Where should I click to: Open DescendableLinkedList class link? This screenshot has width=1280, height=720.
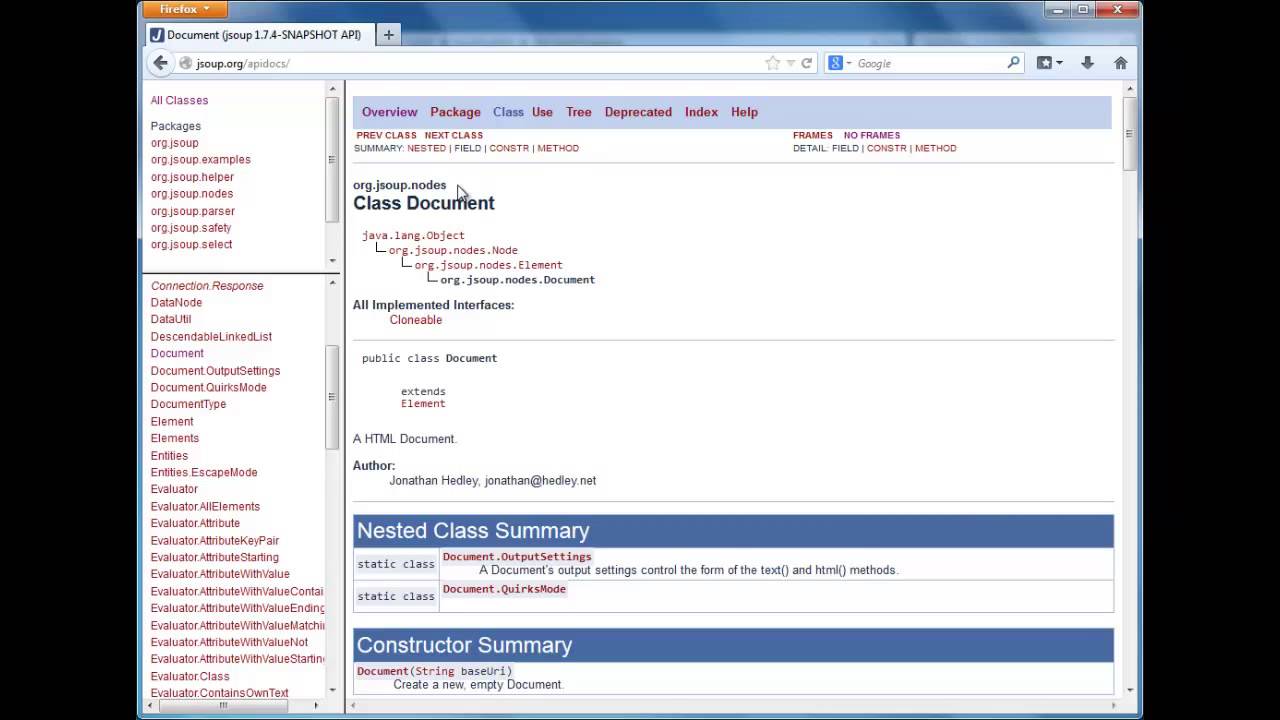click(211, 337)
